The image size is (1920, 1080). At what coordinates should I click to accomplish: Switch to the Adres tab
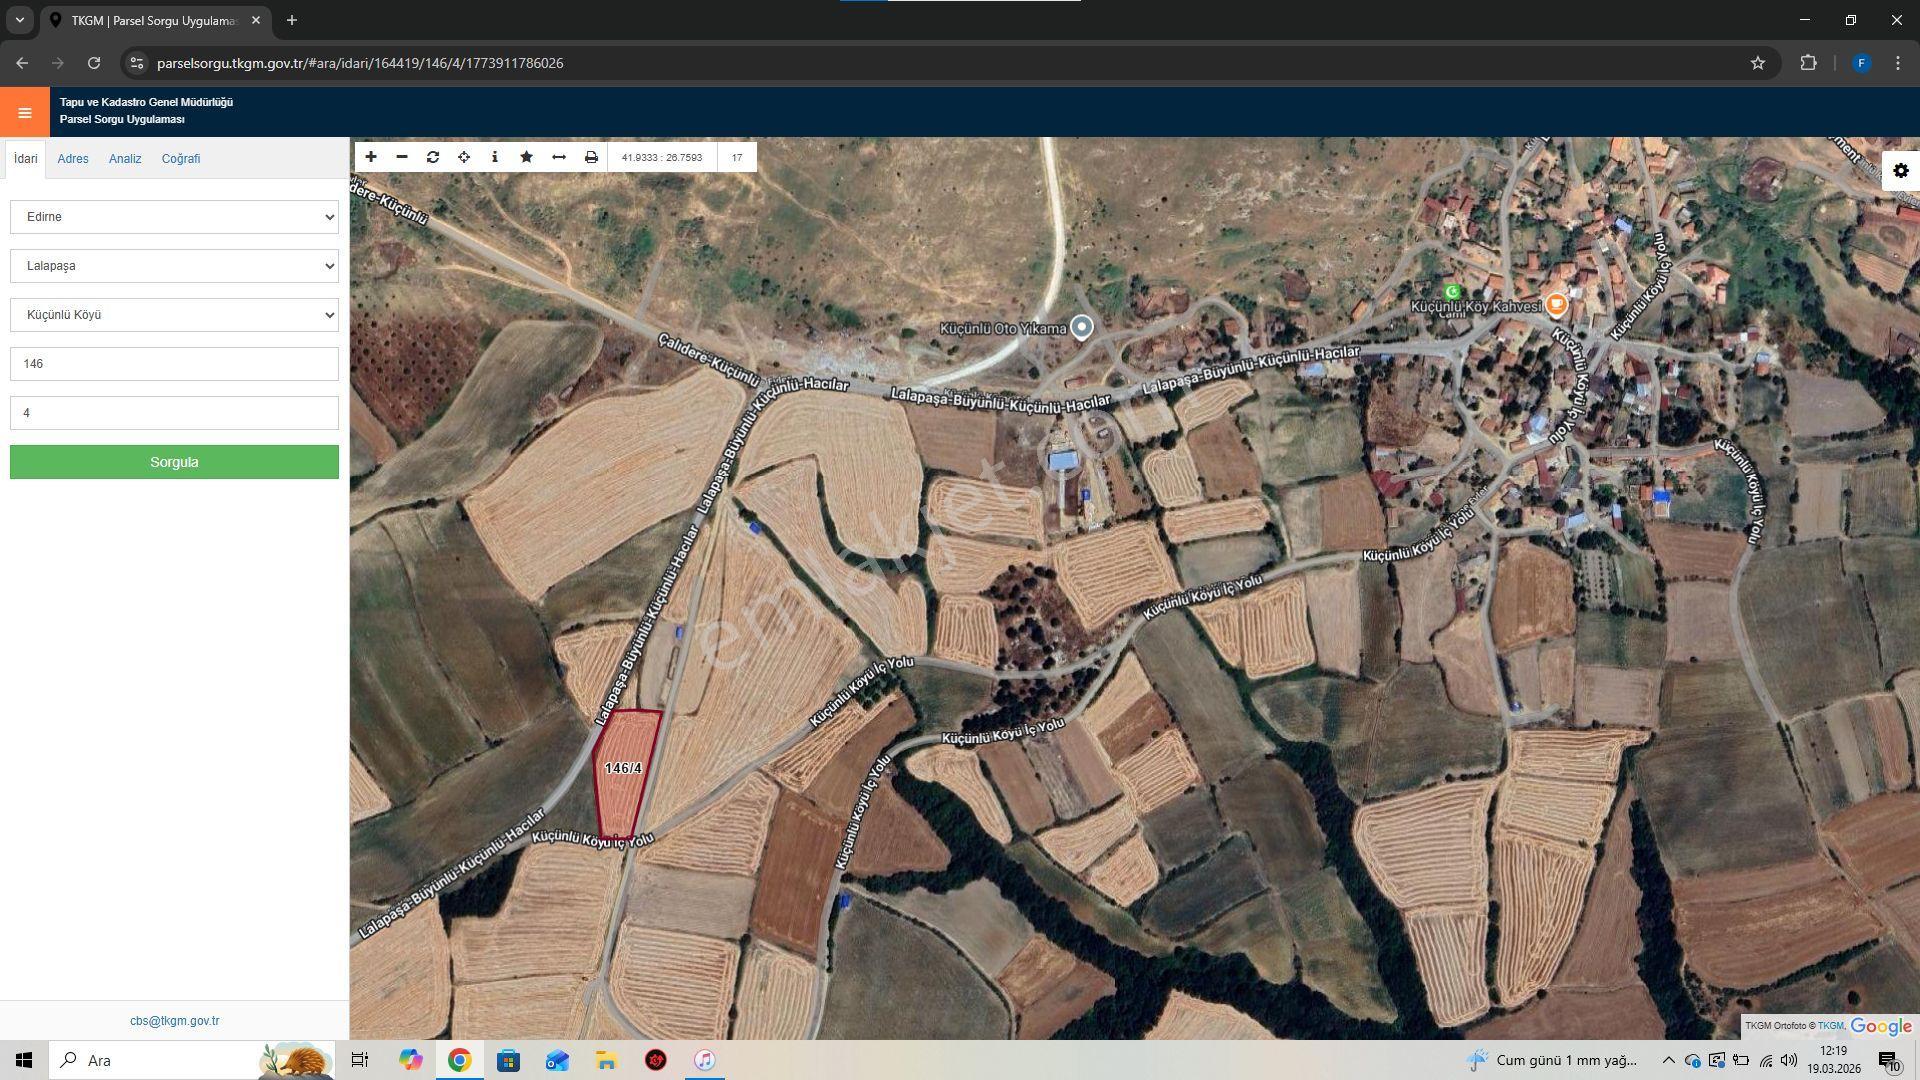pyautogui.click(x=73, y=159)
